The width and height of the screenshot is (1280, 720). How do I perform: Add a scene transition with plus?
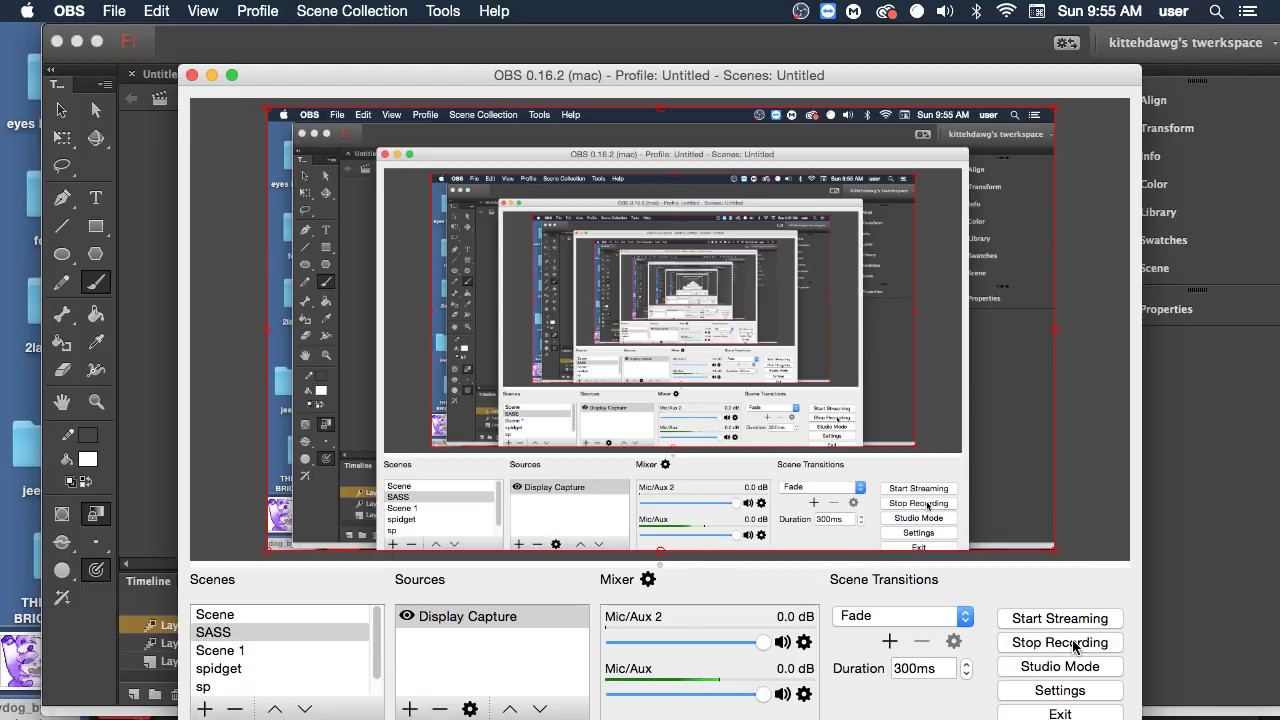(890, 641)
